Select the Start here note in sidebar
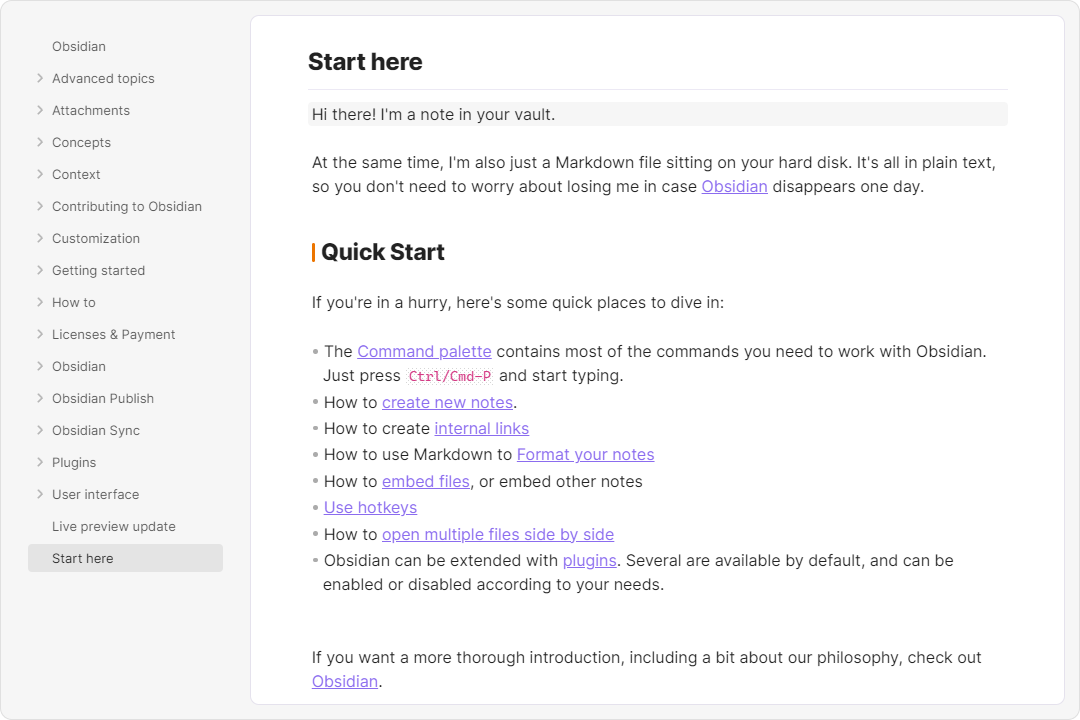 [x=125, y=558]
